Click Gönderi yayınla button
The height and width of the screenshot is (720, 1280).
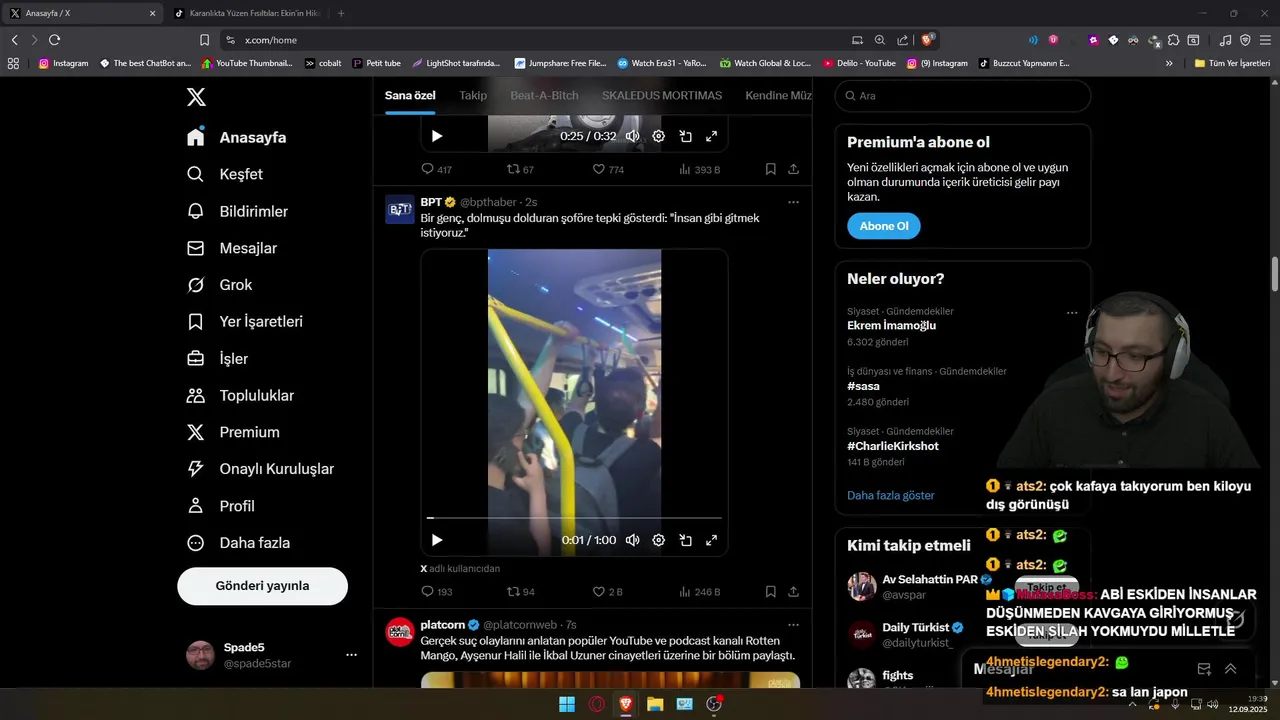(263, 586)
